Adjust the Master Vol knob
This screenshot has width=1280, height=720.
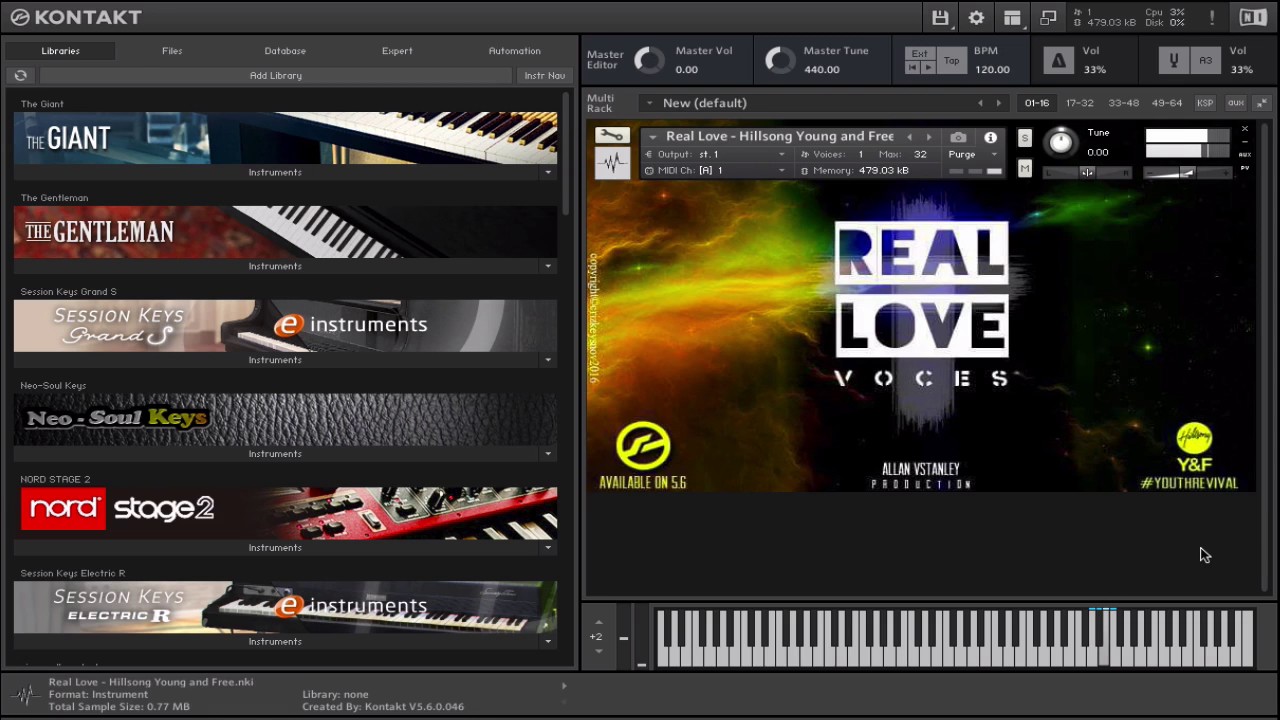(649, 60)
